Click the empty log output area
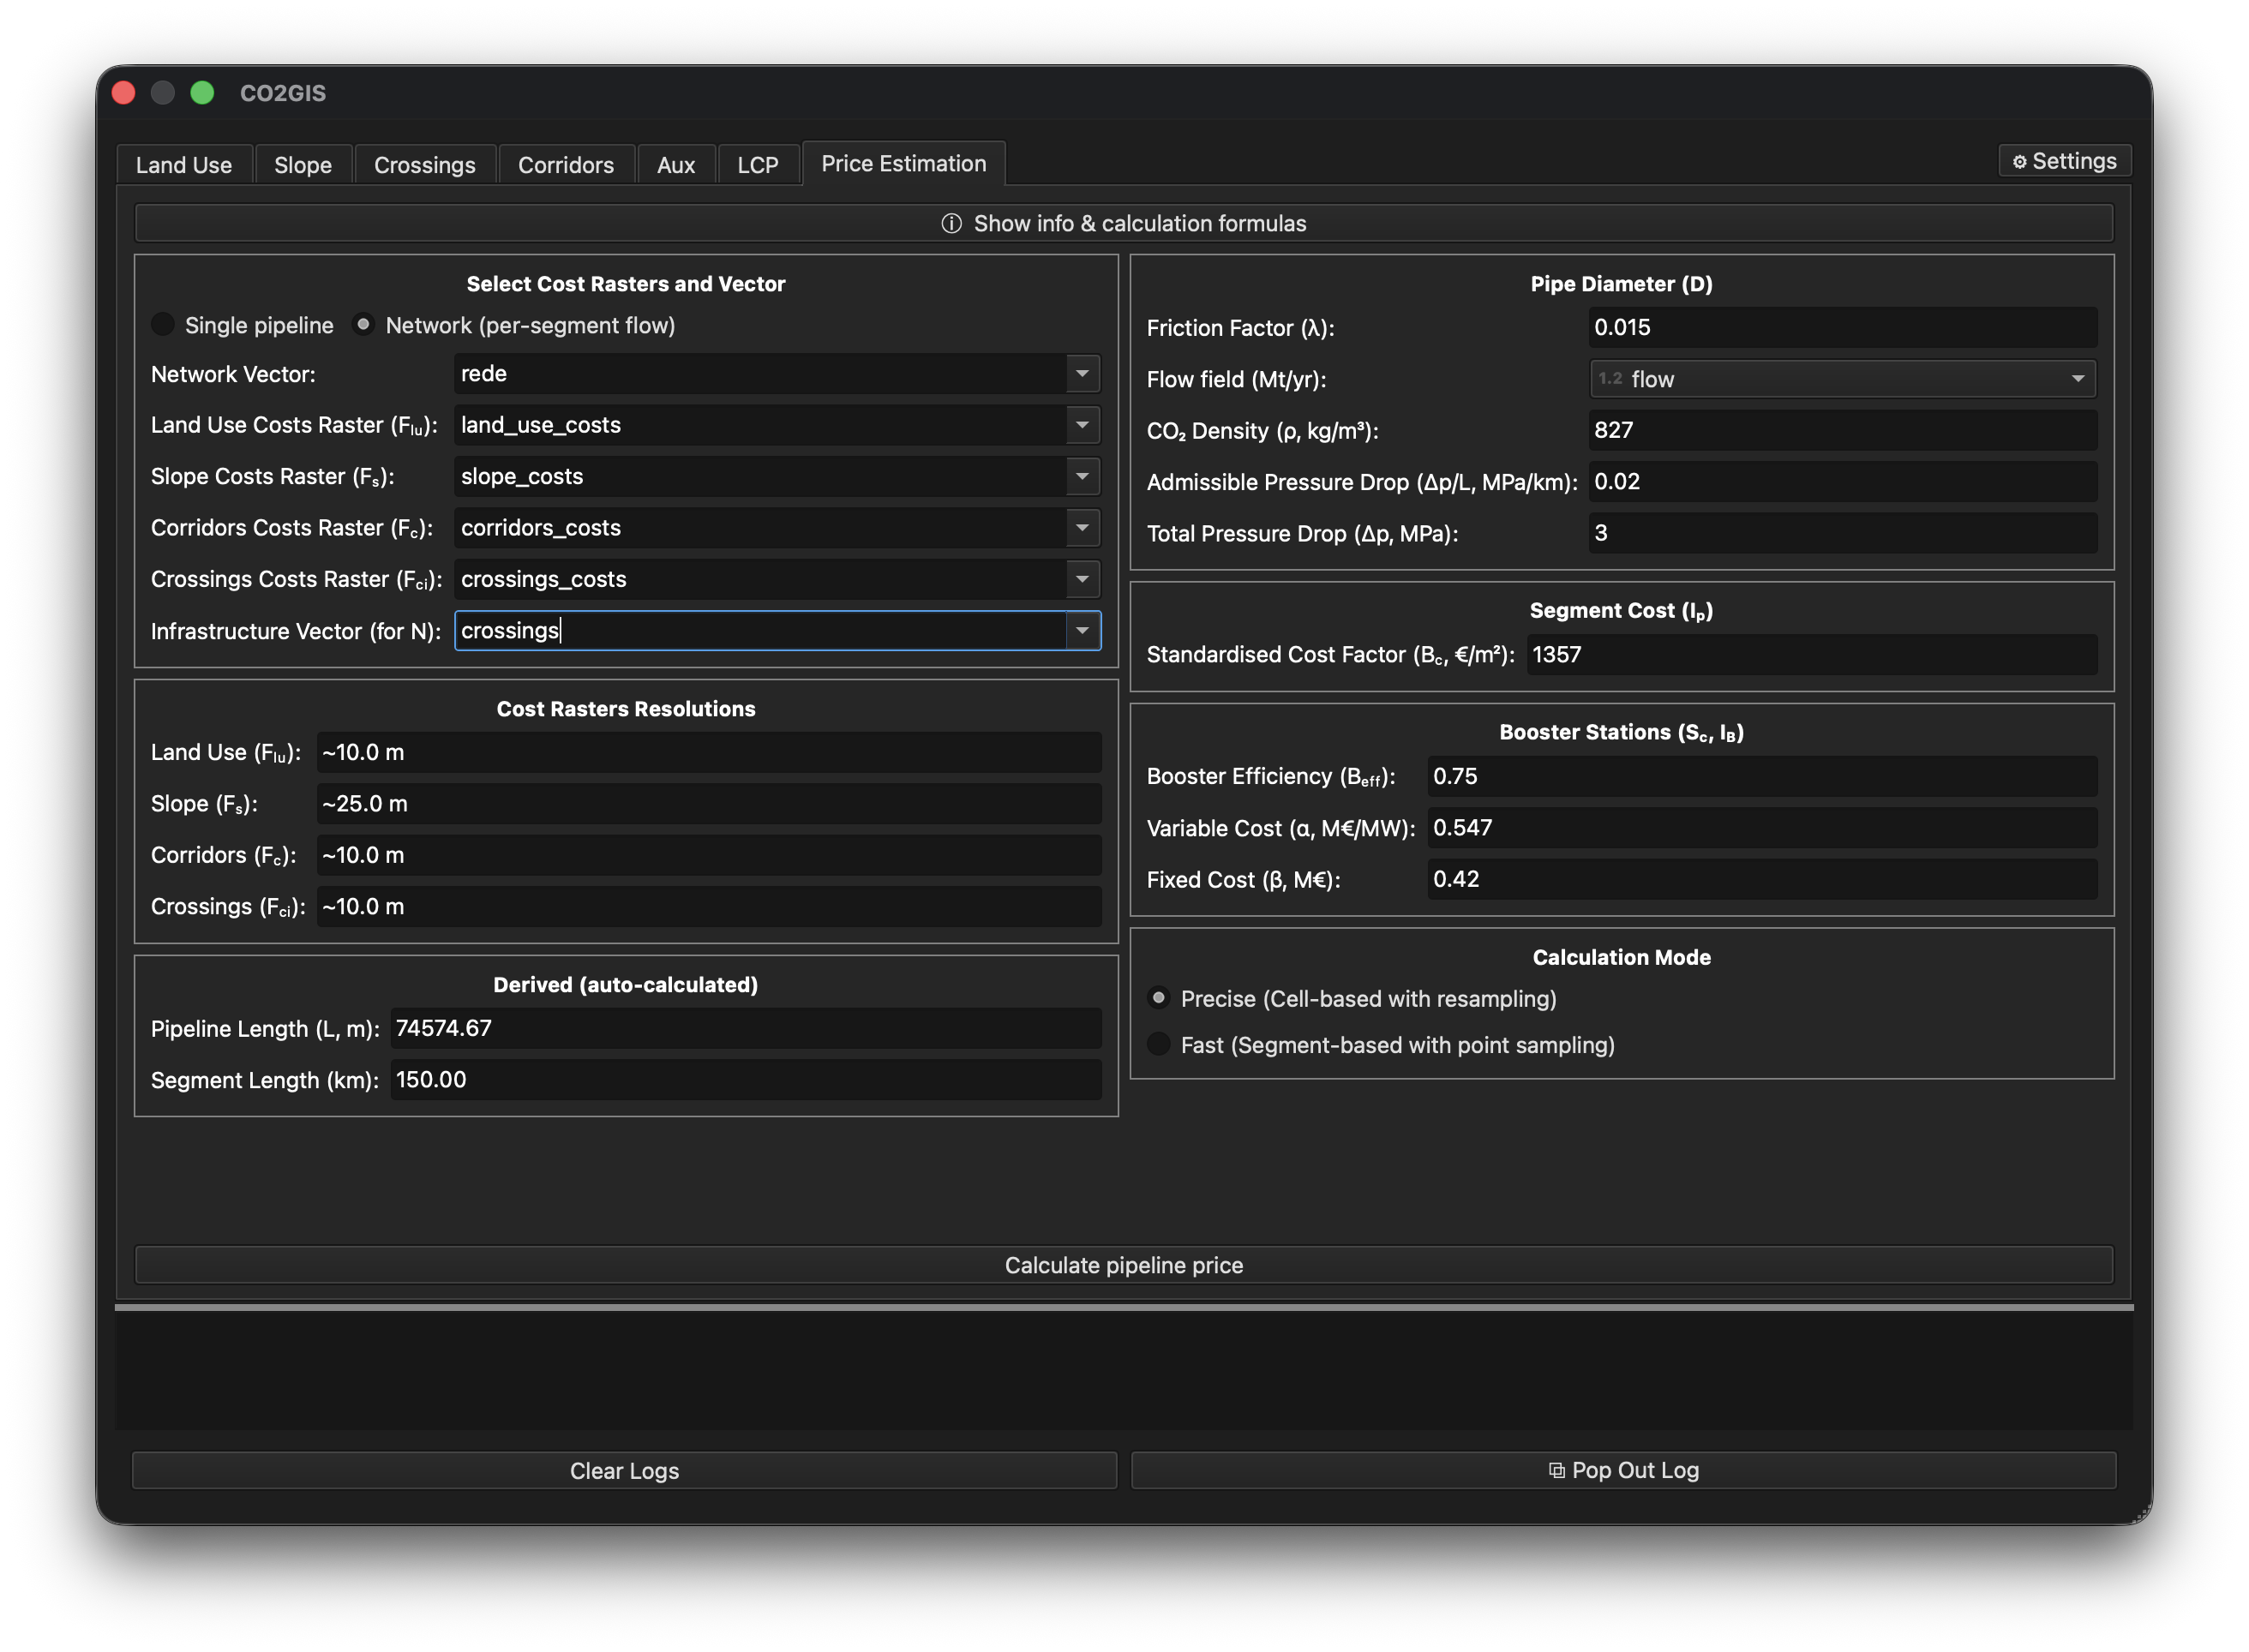 click(x=1124, y=1370)
